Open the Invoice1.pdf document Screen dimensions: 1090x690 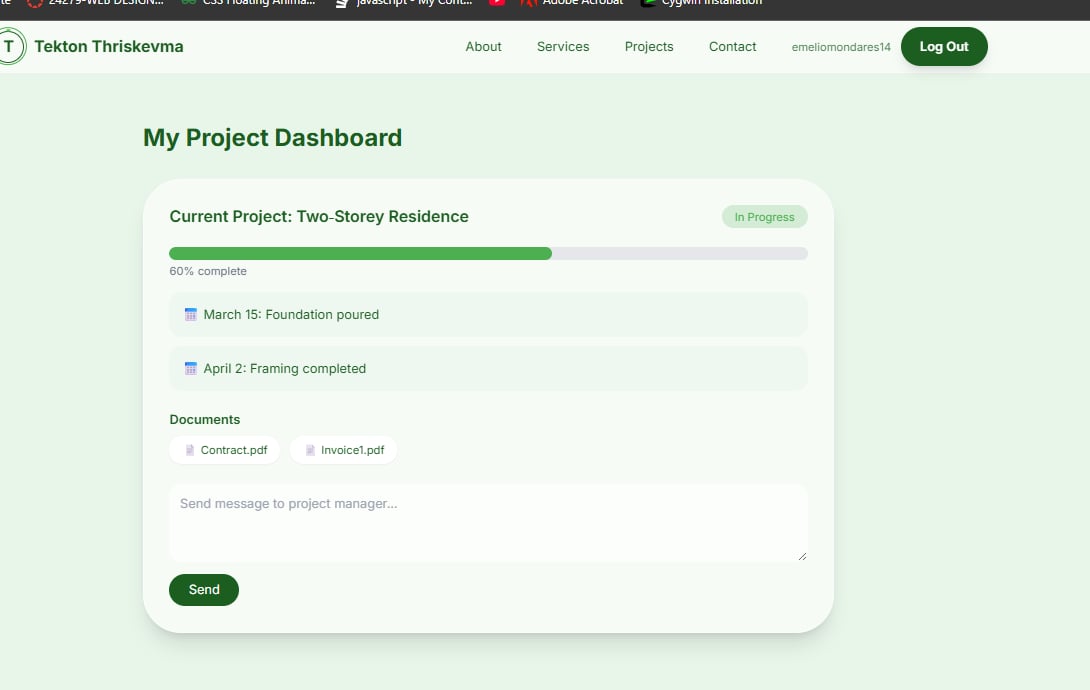343,450
